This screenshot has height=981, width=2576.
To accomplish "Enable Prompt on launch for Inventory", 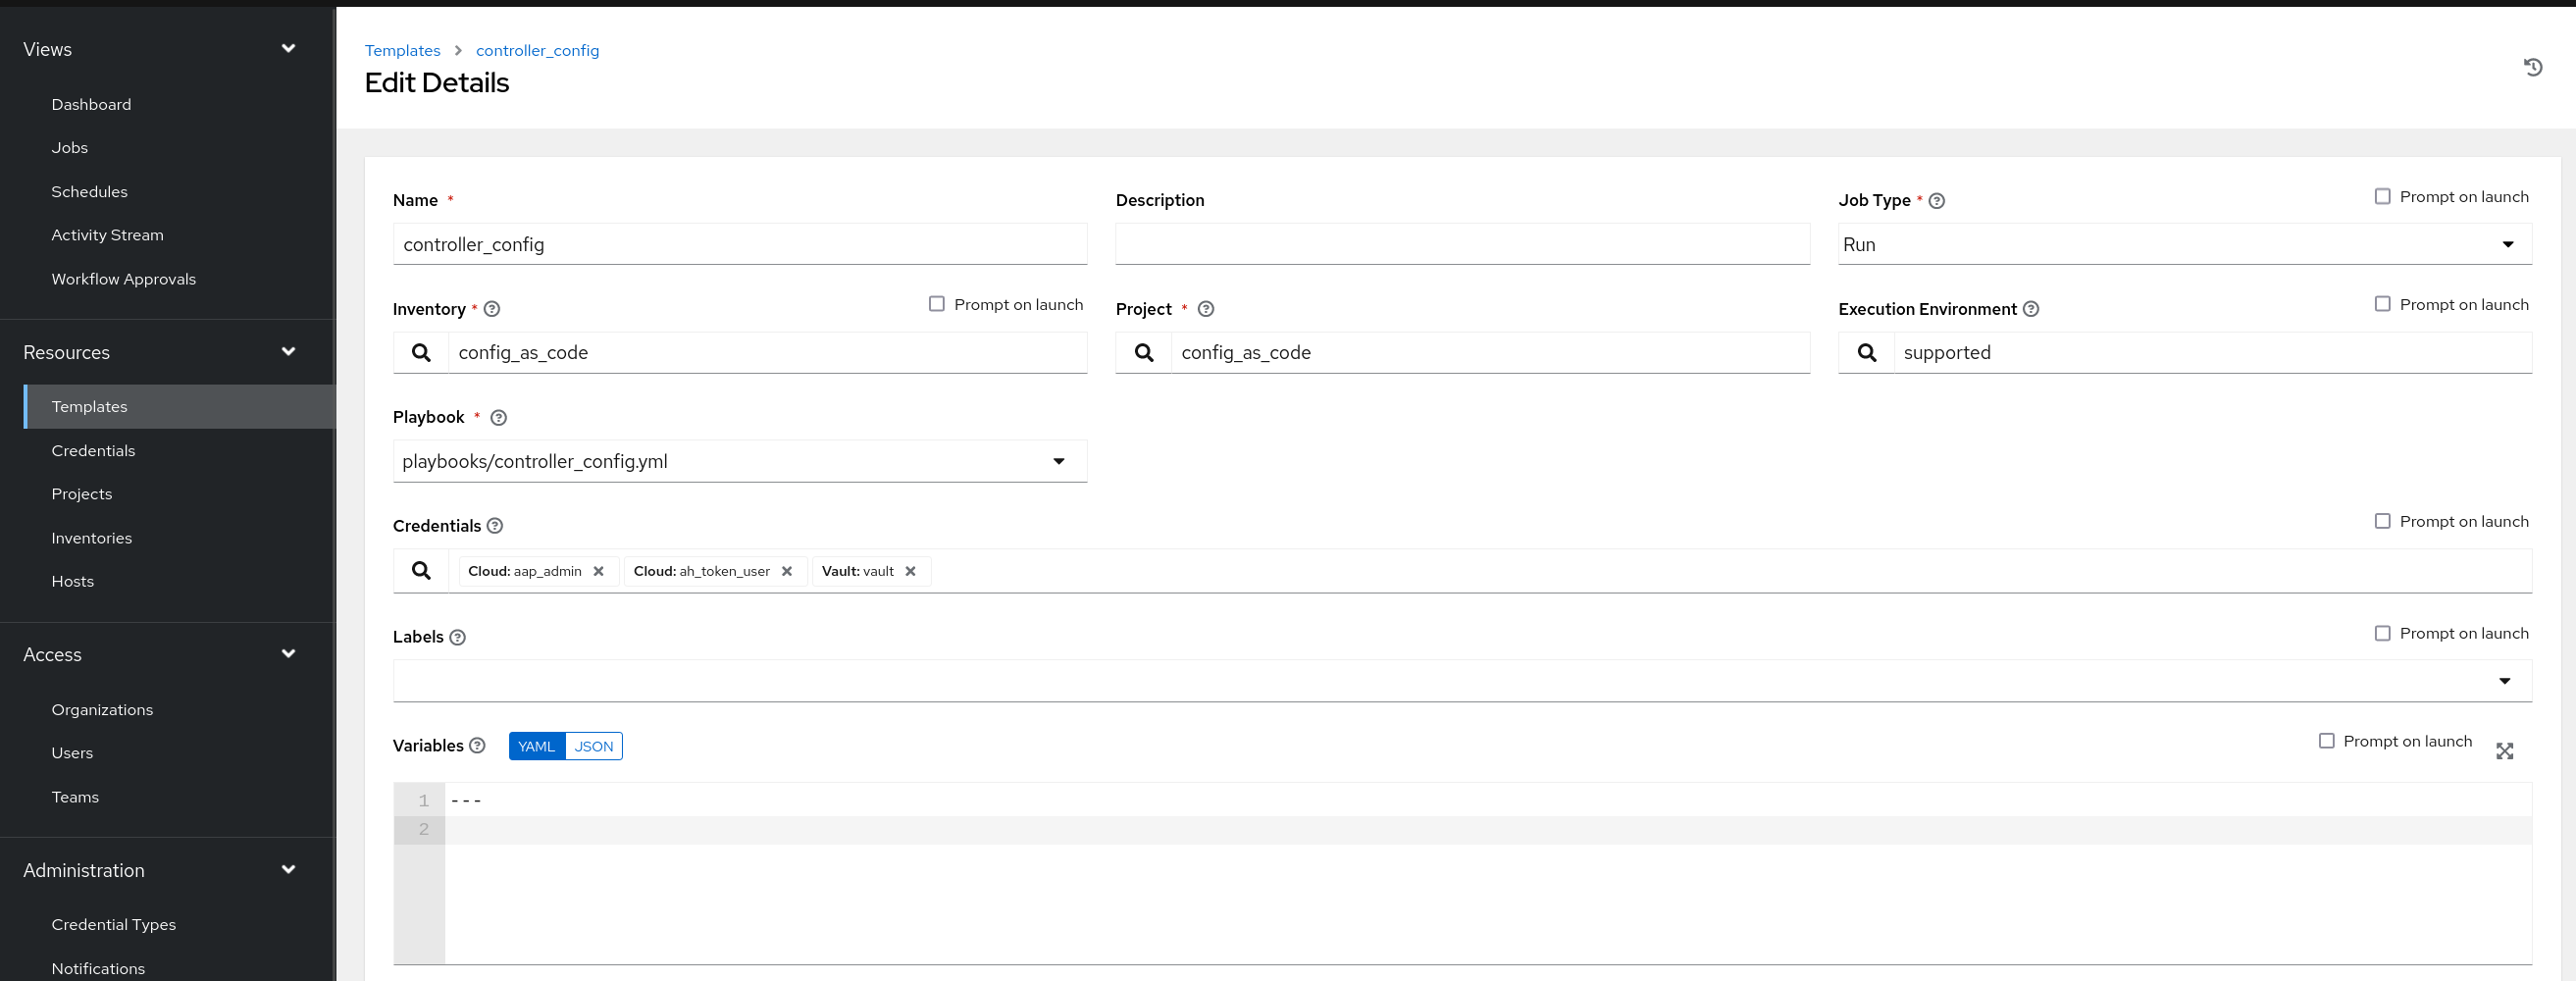I will 936,304.
